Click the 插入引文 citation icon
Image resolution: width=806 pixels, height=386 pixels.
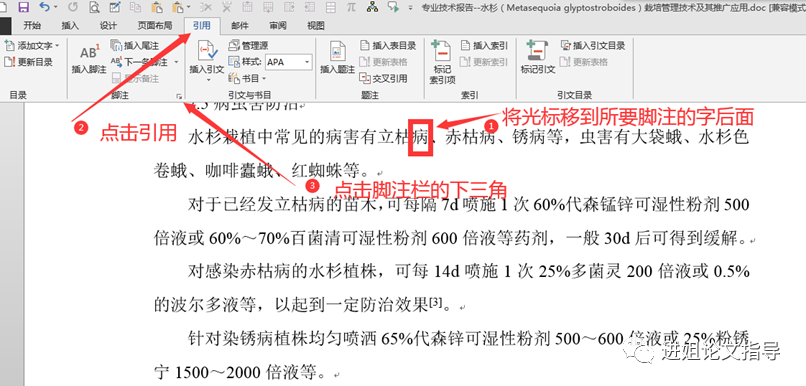(207, 52)
